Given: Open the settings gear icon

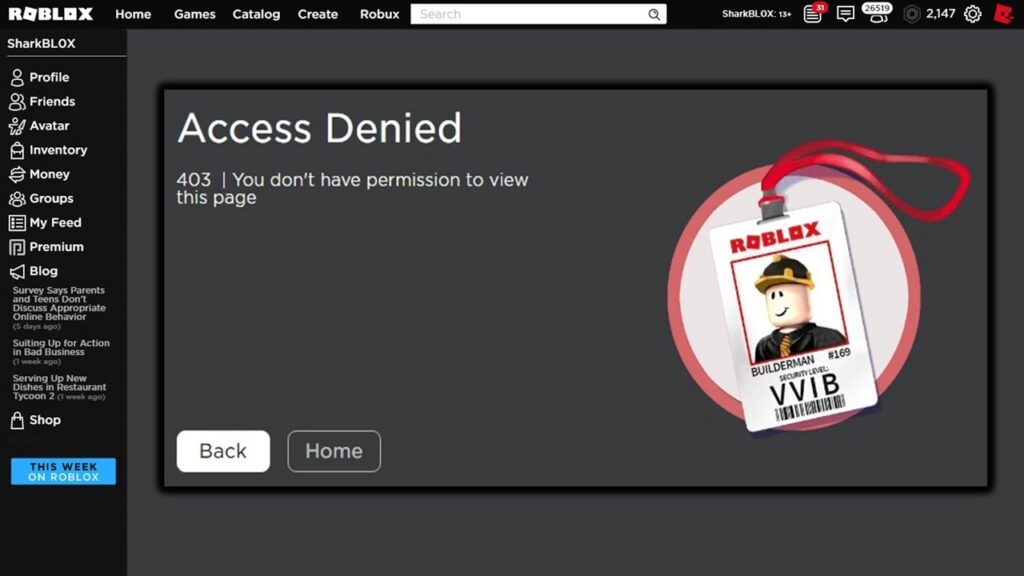Looking at the screenshot, I should point(972,14).
